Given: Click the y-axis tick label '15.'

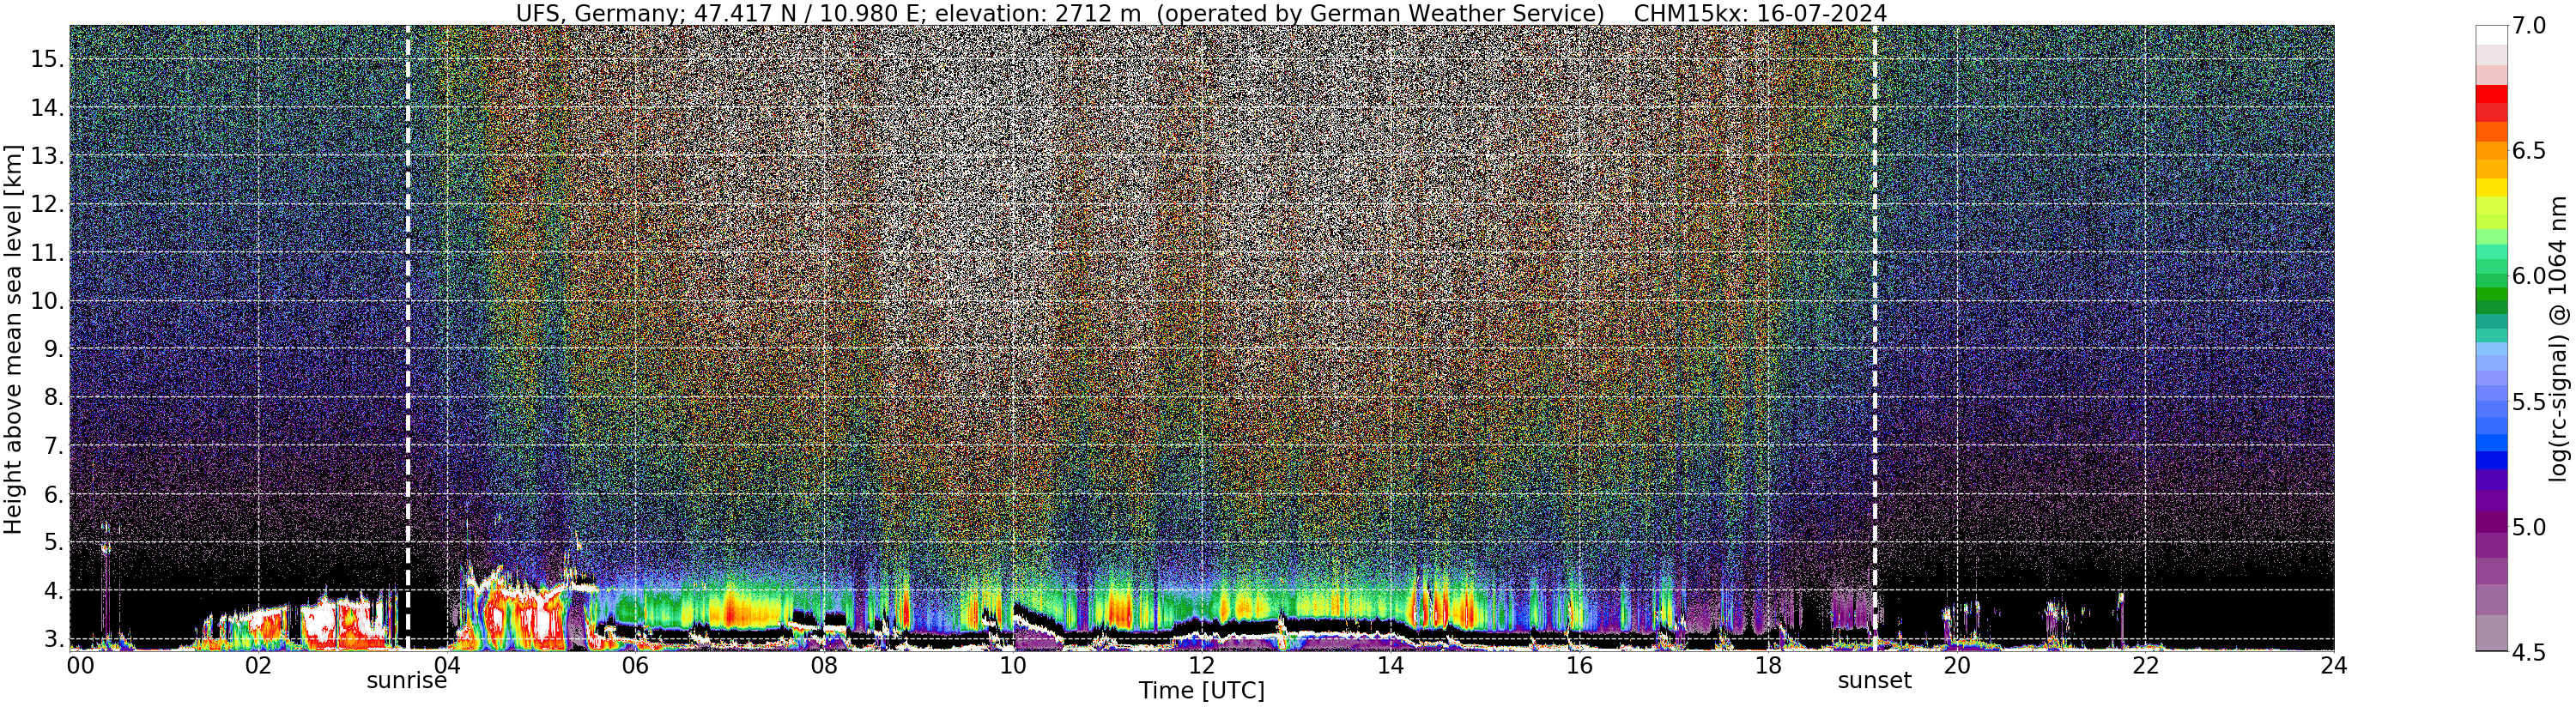Looking at the screenshot, I should [x=47, y=59].
